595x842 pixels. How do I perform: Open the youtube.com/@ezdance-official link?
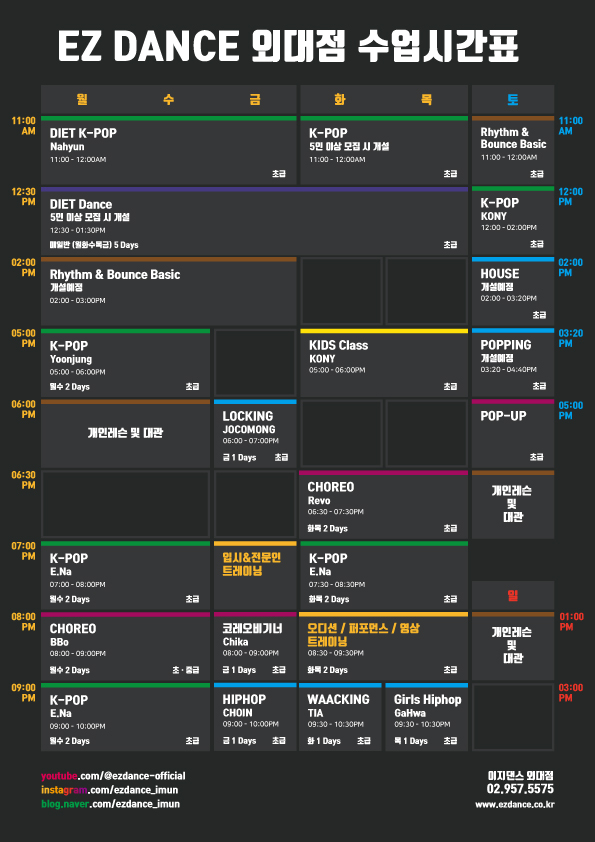[113, 776]
